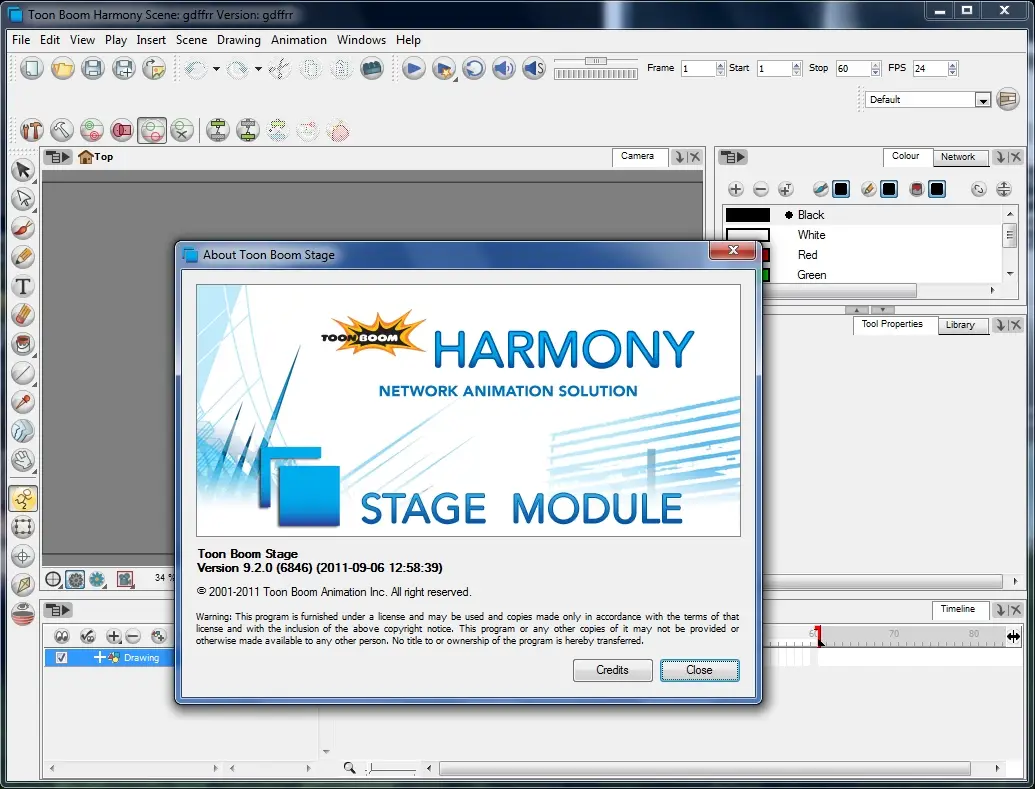Click the Close button in About dialog
Screen dimensions: 1035x789
tap(699, 670)
